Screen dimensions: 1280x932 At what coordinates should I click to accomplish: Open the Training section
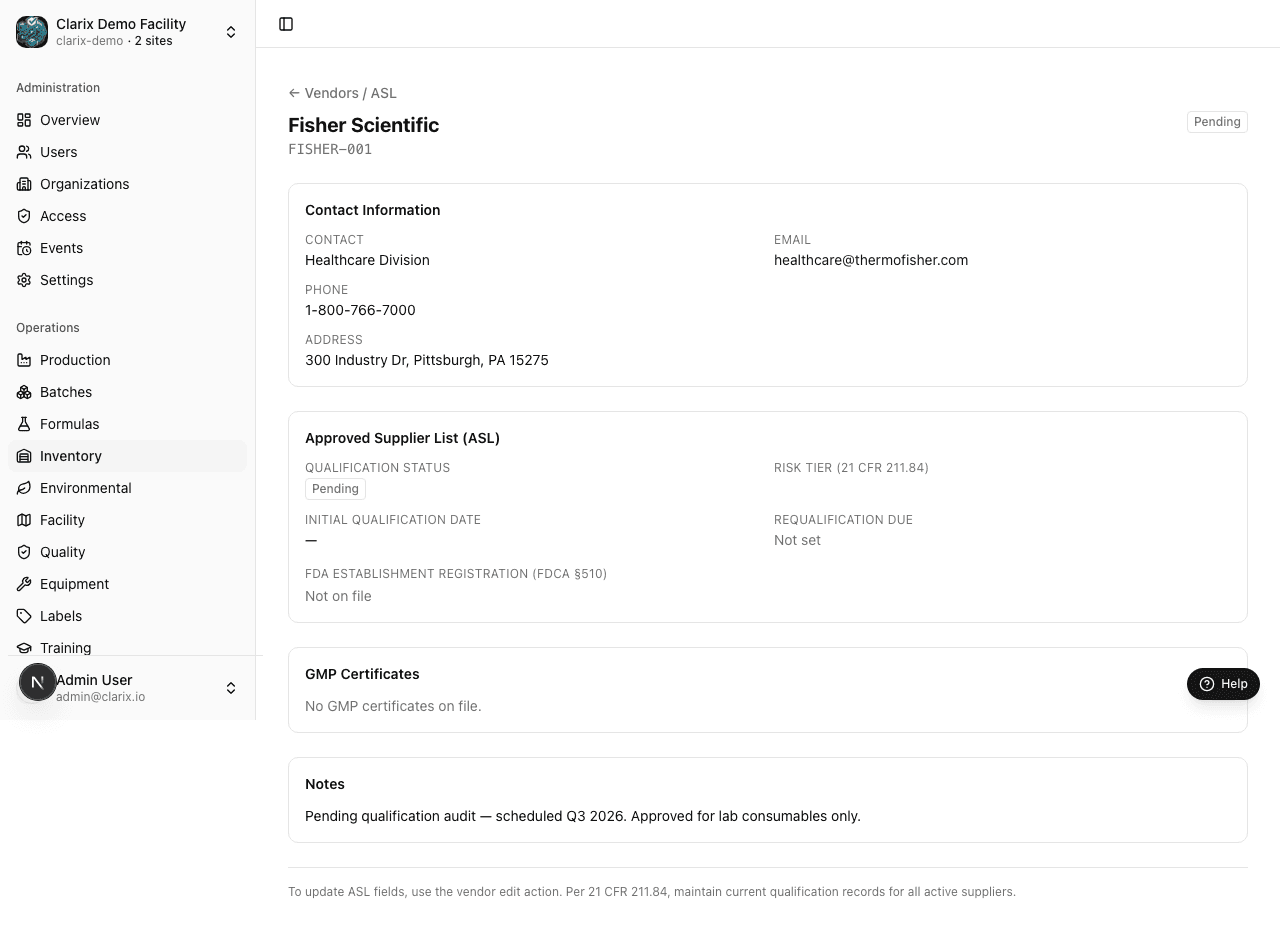[127, 646]
